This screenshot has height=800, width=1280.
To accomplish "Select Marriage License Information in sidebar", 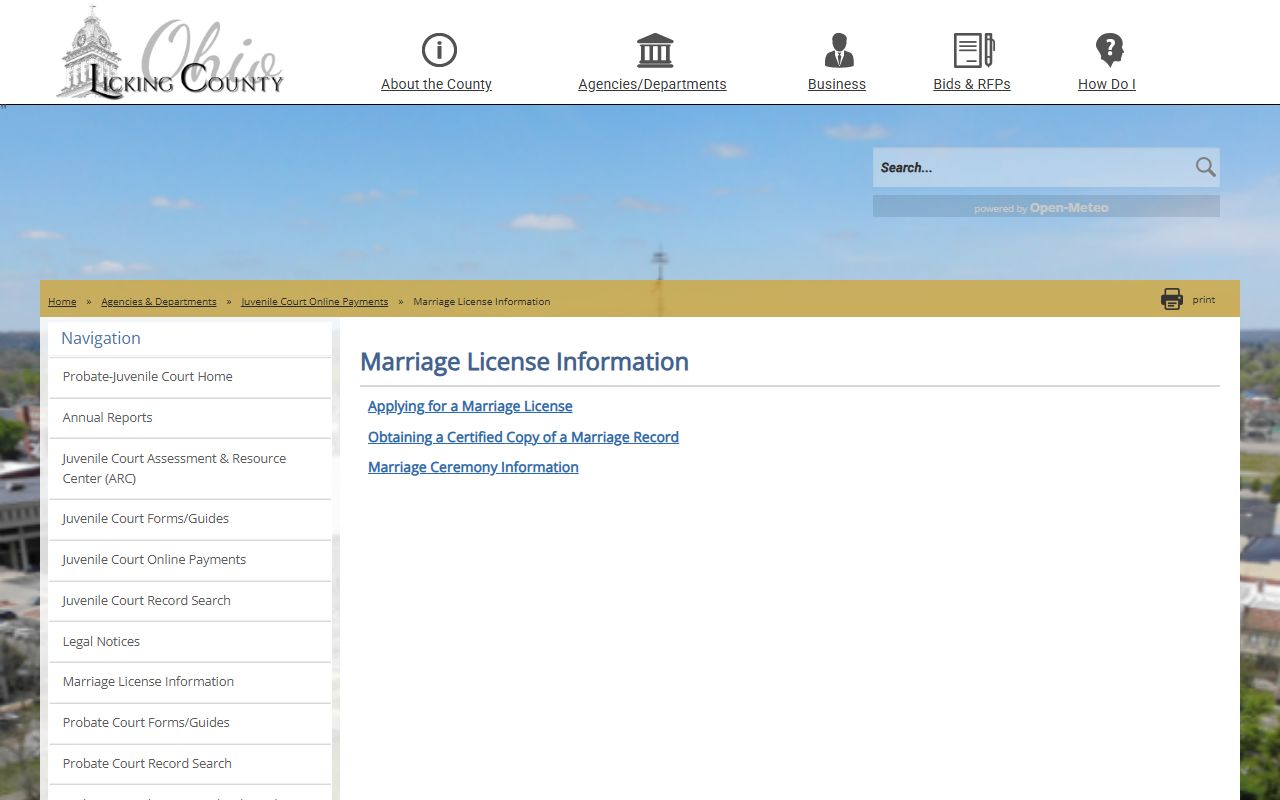I will pos(190,682).
